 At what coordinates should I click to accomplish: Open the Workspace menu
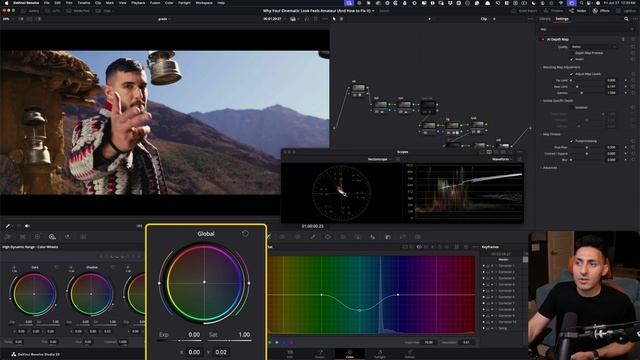tap(204, 3)
